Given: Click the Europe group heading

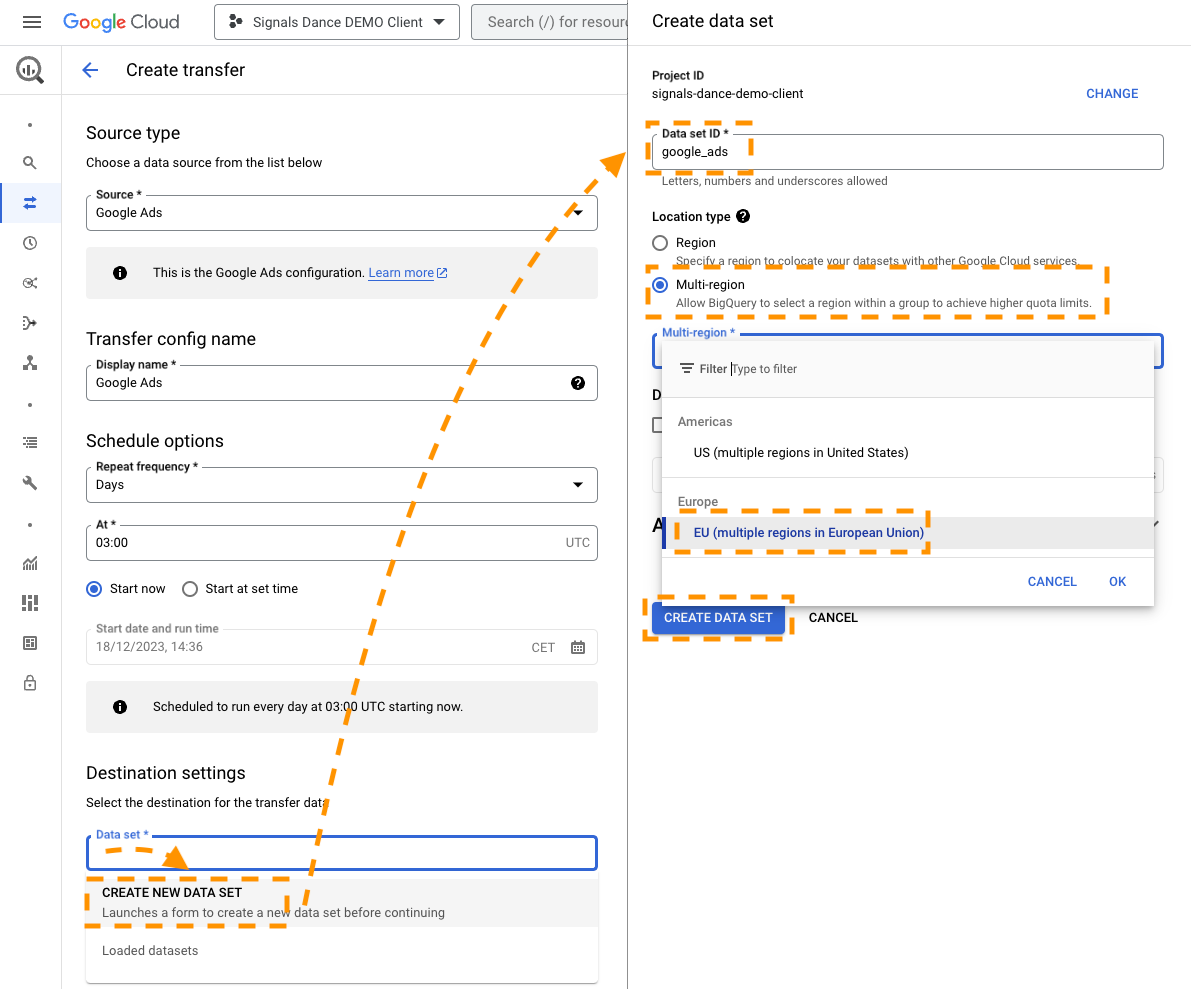Looking at the screenshot, I should click(x=698, y=501).
